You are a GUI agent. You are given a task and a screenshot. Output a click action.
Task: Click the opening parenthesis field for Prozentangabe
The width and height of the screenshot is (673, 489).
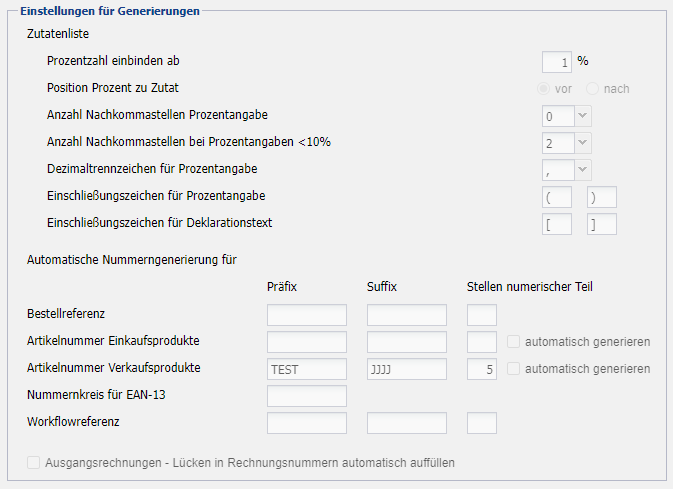pos(557,197)
